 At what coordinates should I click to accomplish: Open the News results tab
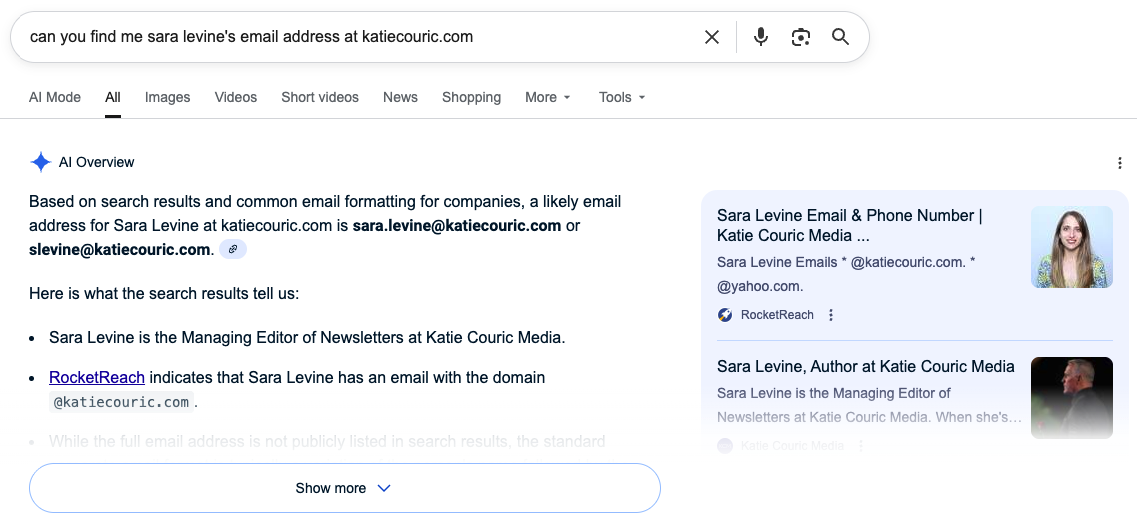click(x=400, y=97)
